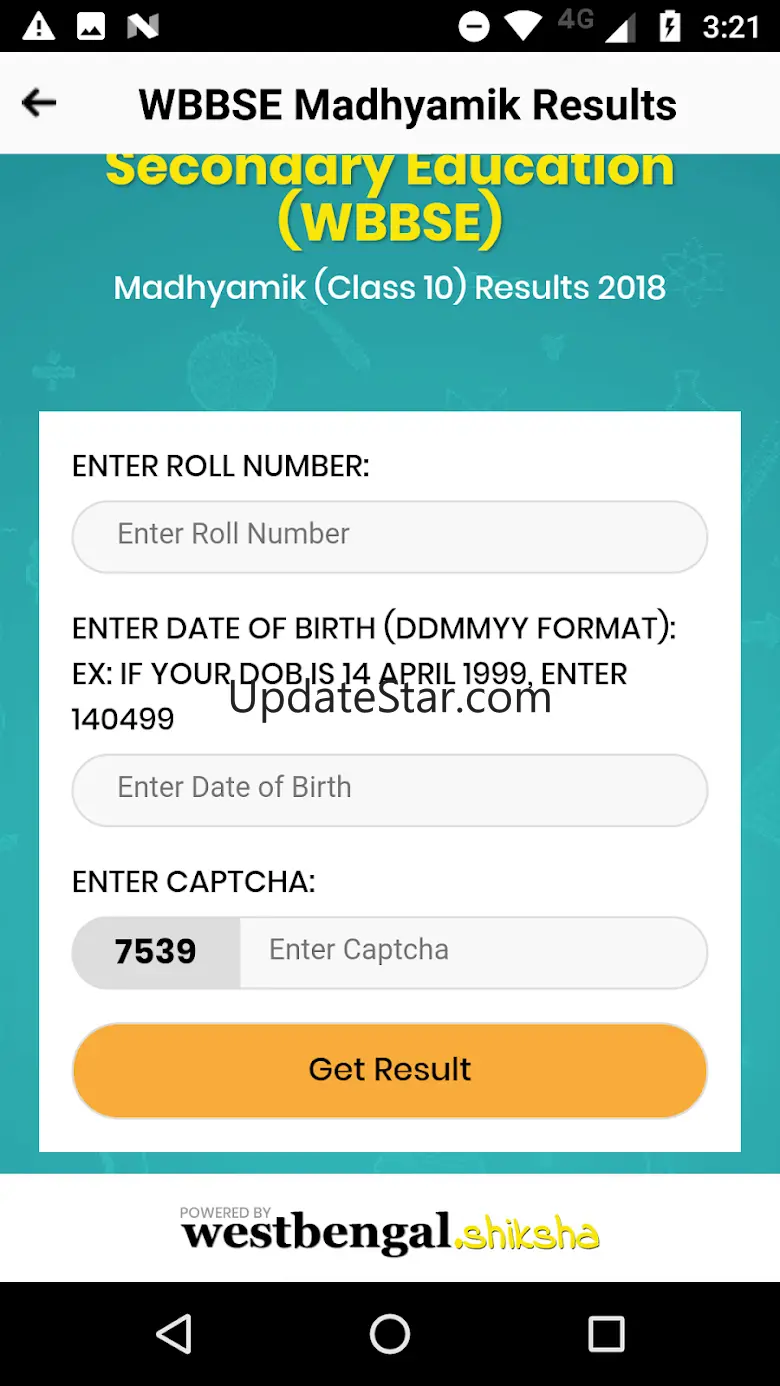Focus the Enter Date of Birth field
This screenshot has width=780, height=1386.
tap(390, 789)
